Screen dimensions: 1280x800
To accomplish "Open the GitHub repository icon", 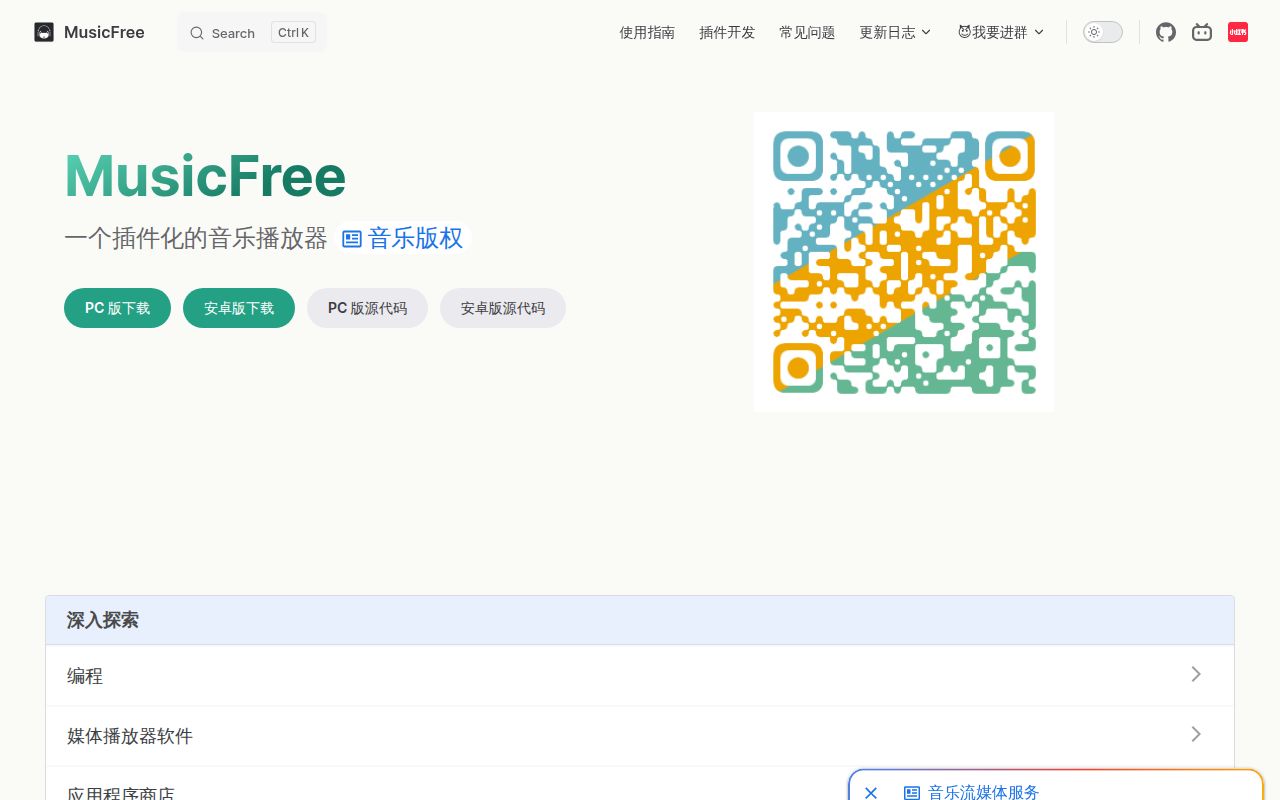I will [1166, 32].
